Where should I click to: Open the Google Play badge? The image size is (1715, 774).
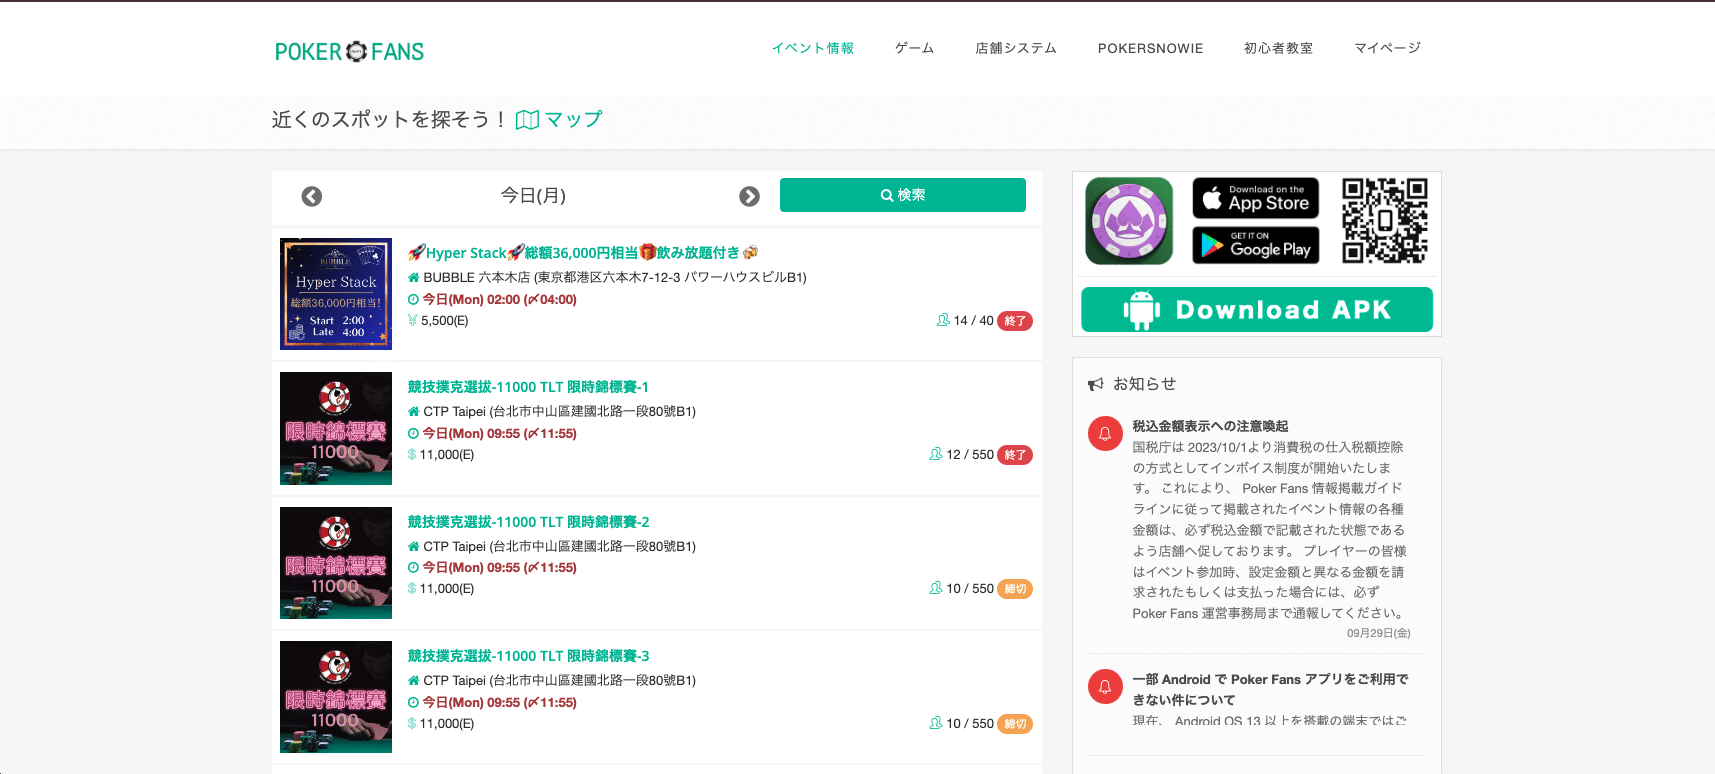1255,245
